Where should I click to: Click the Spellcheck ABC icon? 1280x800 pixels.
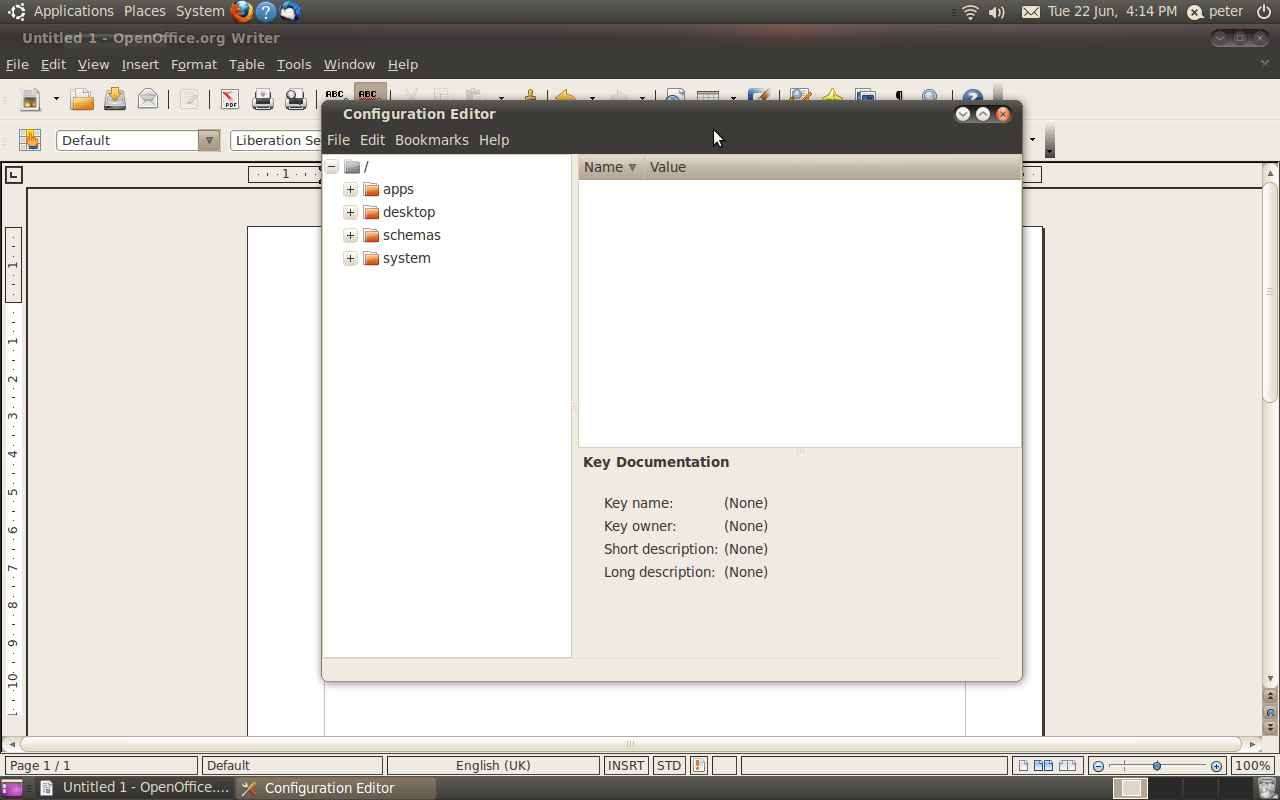click(335, 94)
